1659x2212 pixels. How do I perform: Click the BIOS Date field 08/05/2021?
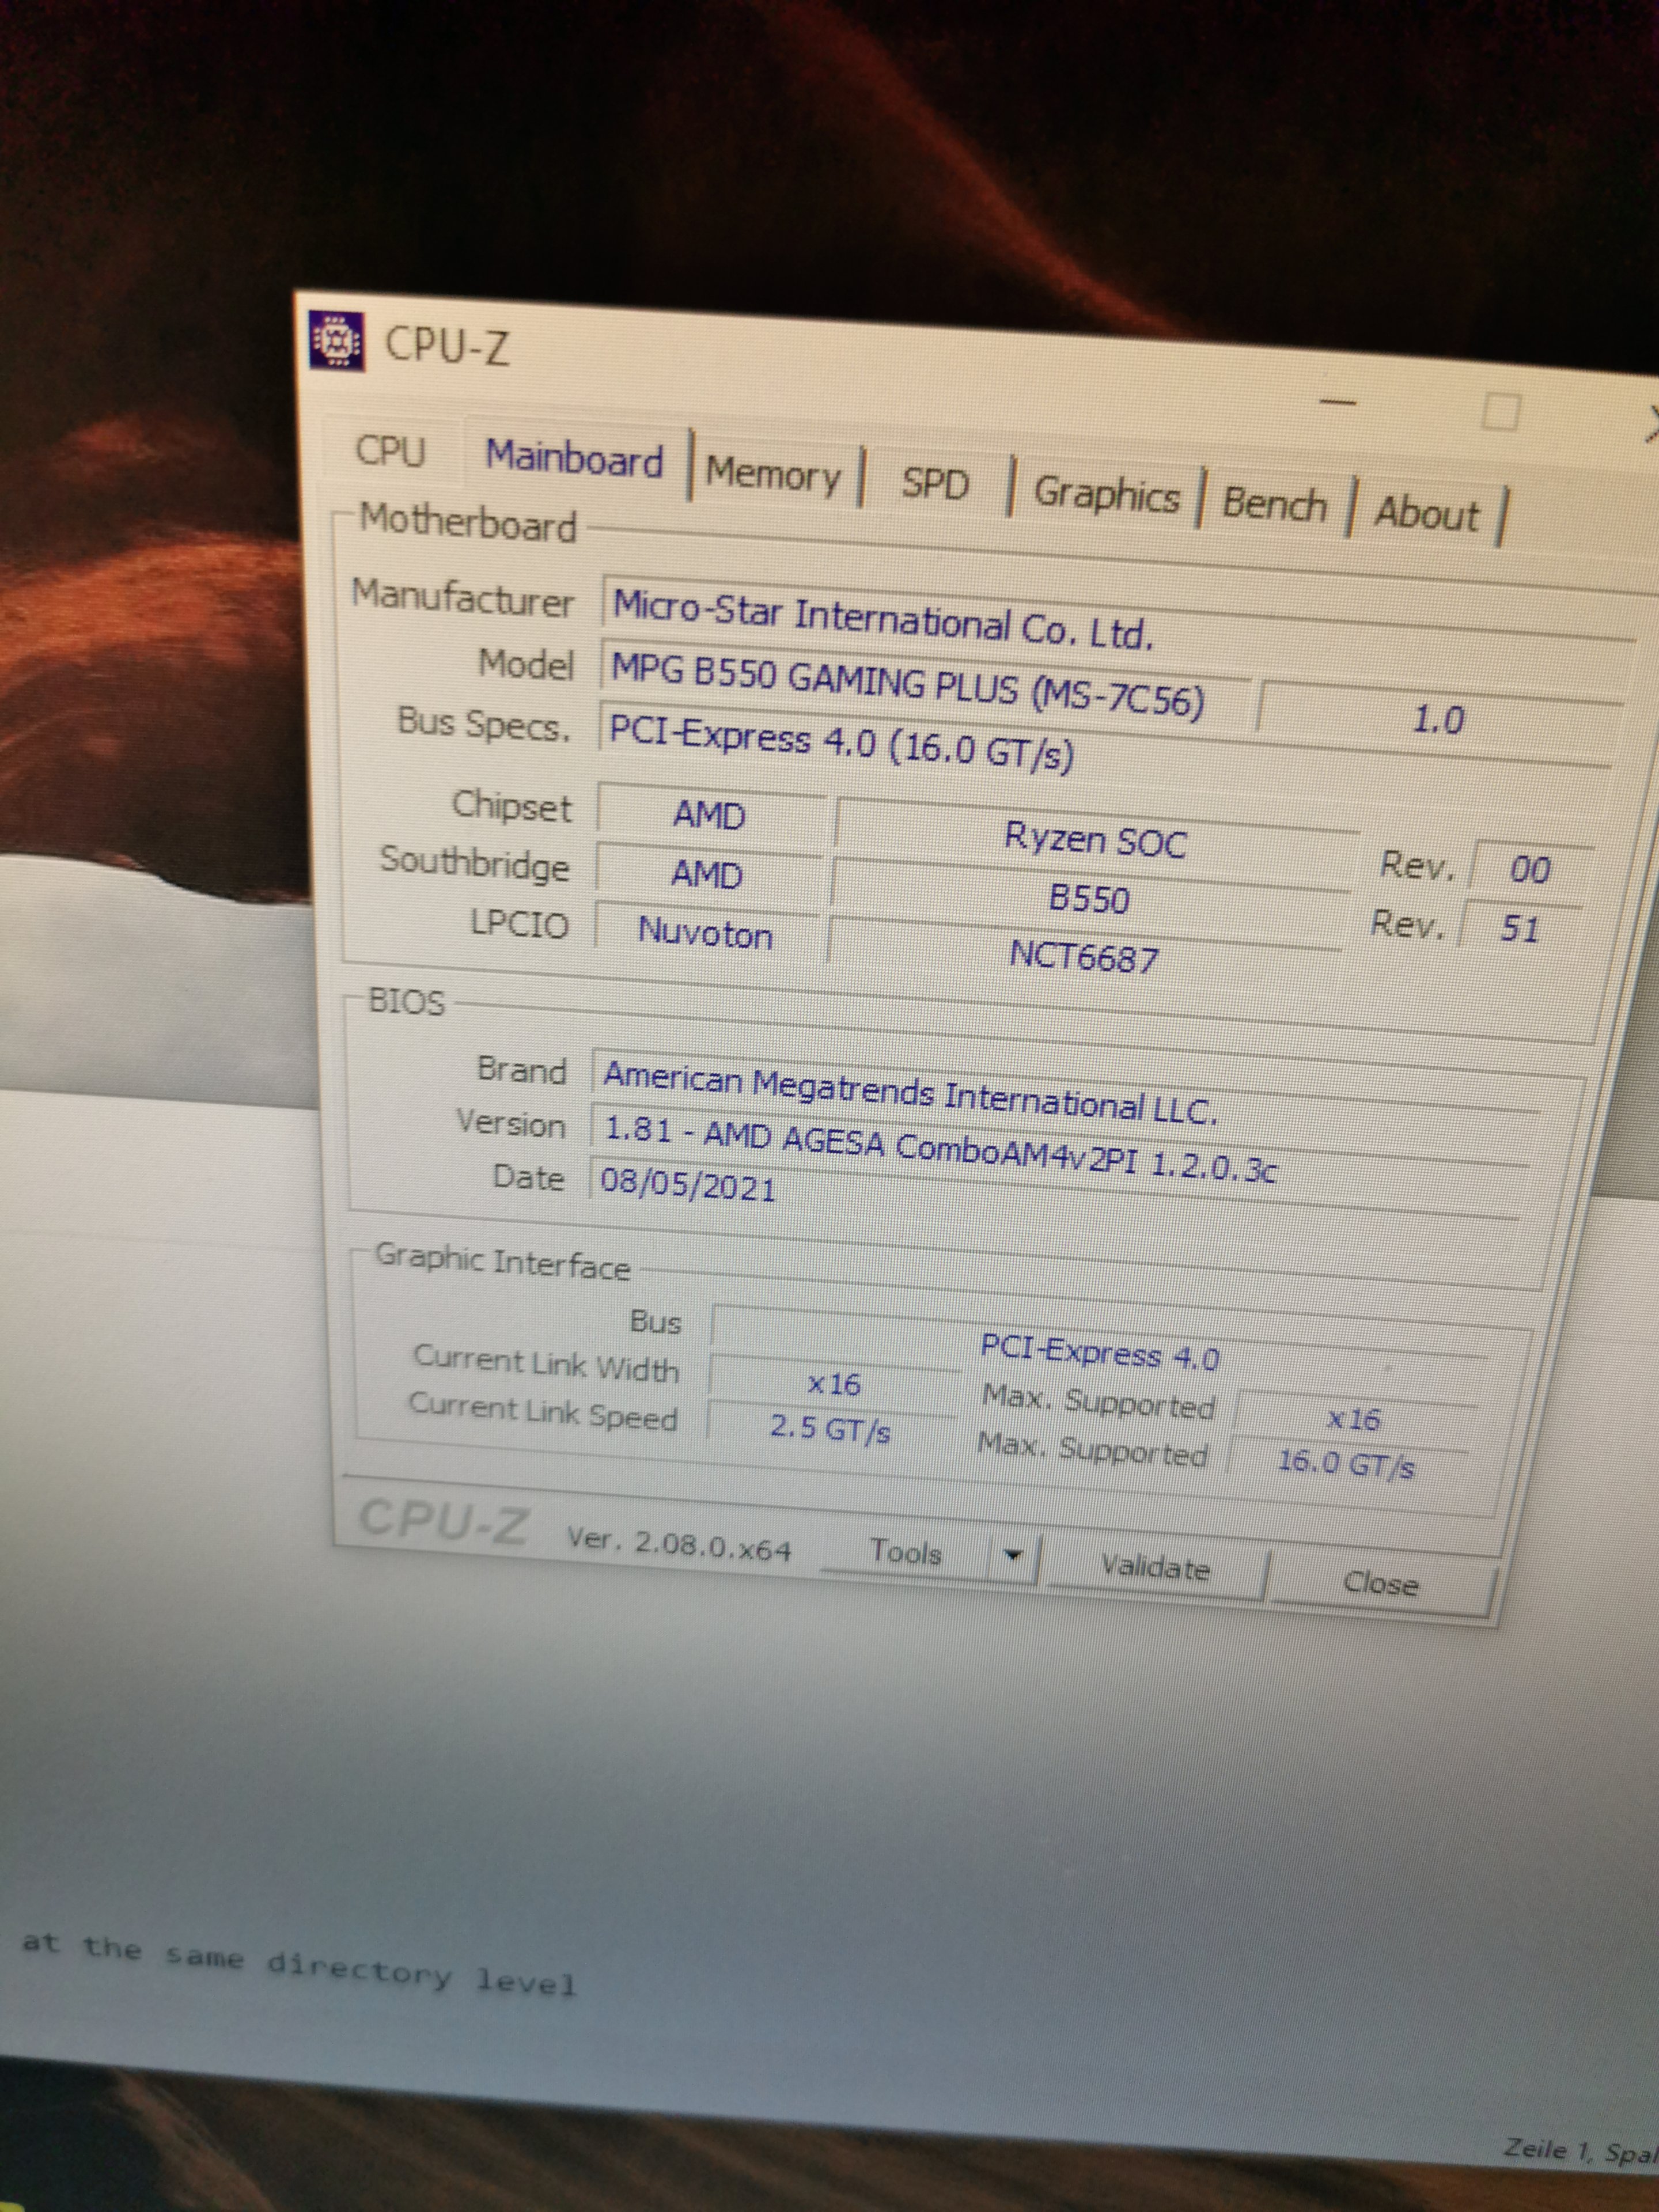tap(688, 1186)
